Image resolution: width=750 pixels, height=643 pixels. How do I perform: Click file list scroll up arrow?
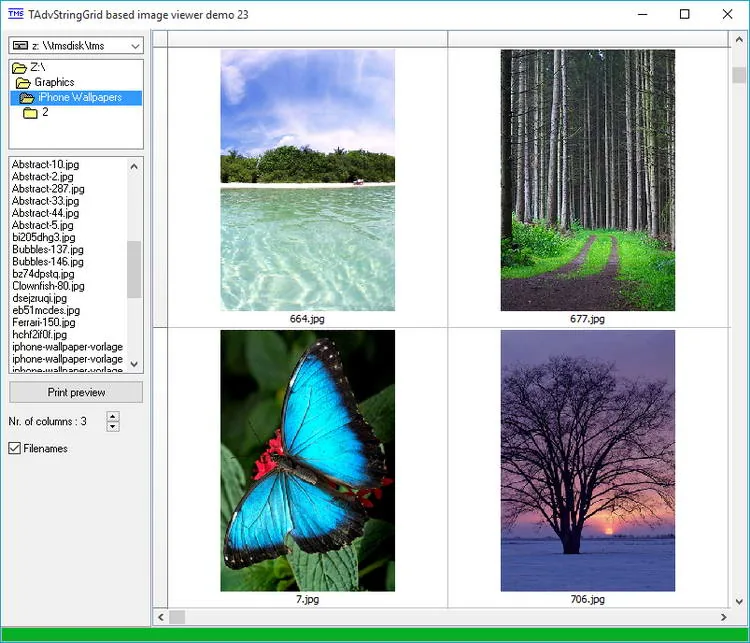pos(134,166)
